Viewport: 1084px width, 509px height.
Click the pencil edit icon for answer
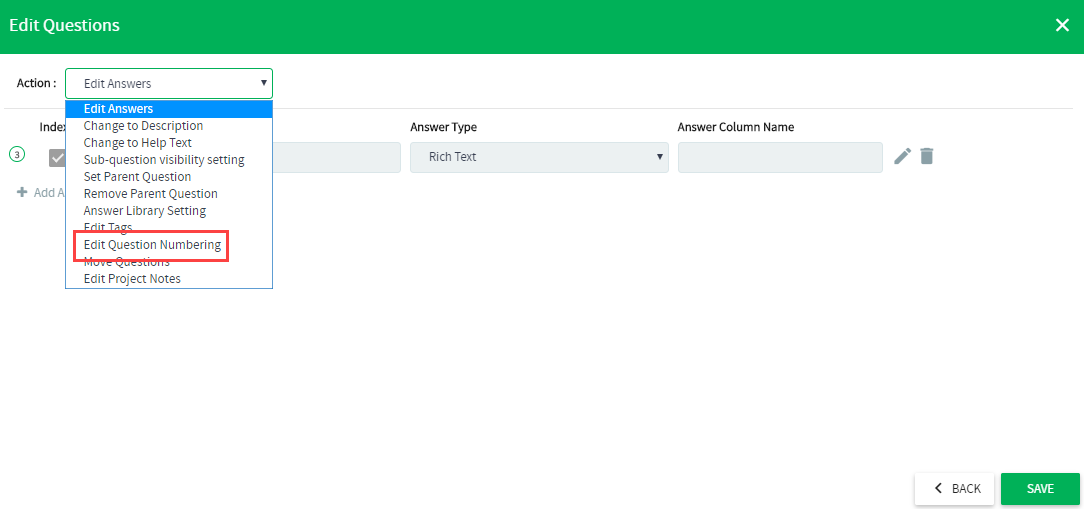tap(902, 156)
